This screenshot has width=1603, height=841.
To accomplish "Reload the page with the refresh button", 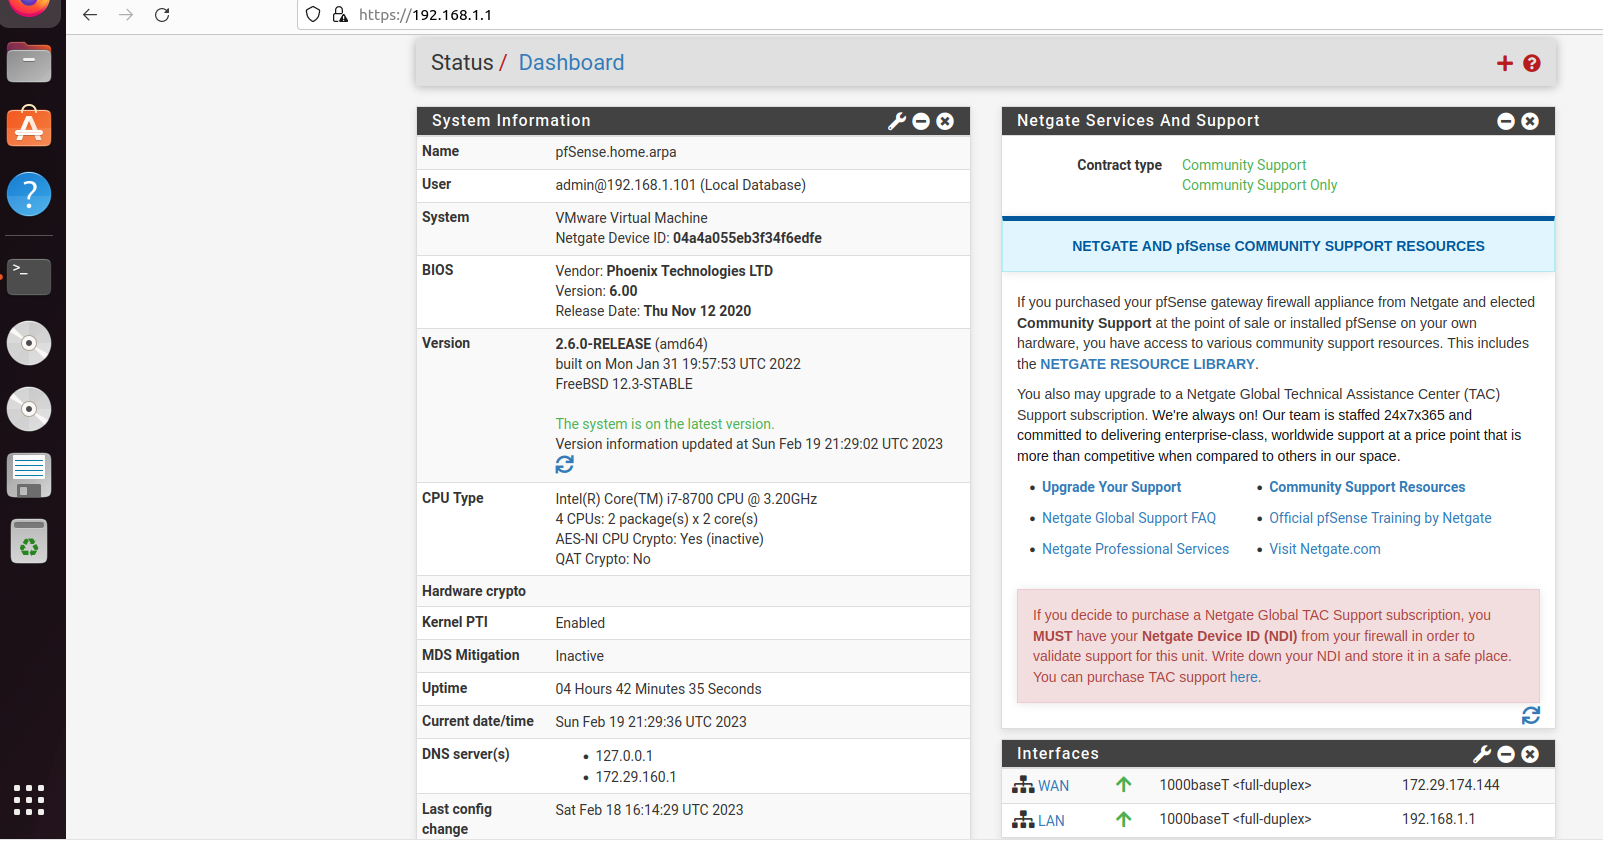I will click(162, 15).
